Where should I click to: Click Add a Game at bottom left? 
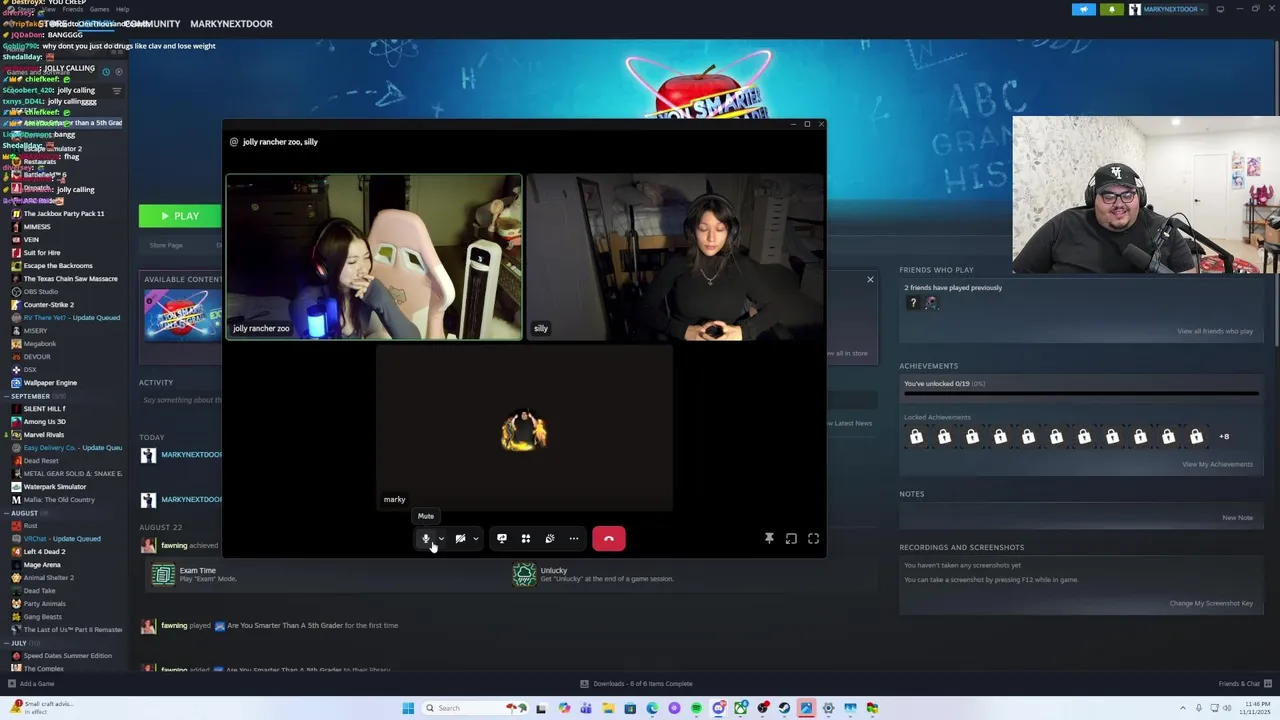coord(31,683)
